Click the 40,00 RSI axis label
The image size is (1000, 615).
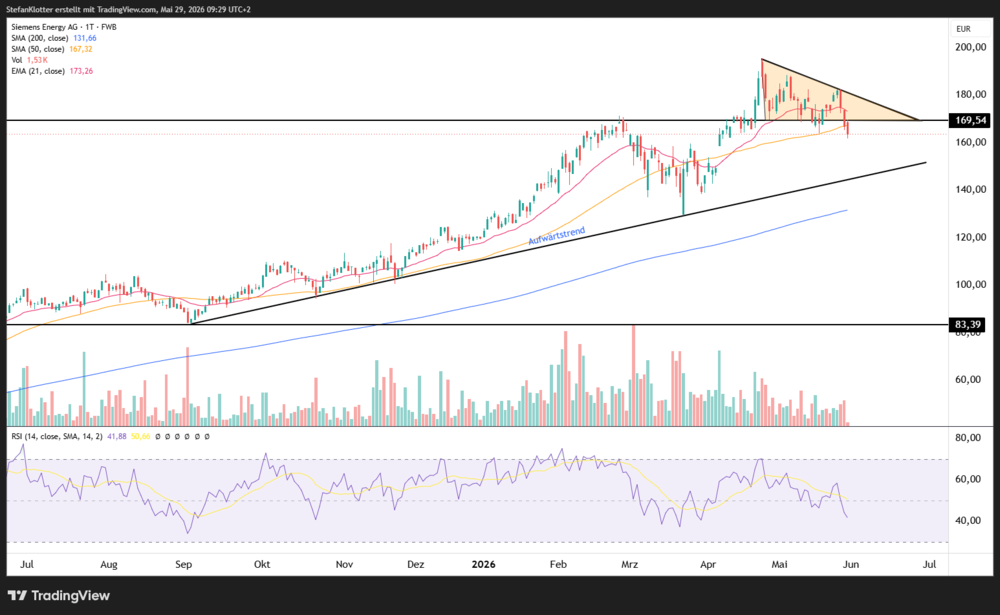(x=967, y=521)
